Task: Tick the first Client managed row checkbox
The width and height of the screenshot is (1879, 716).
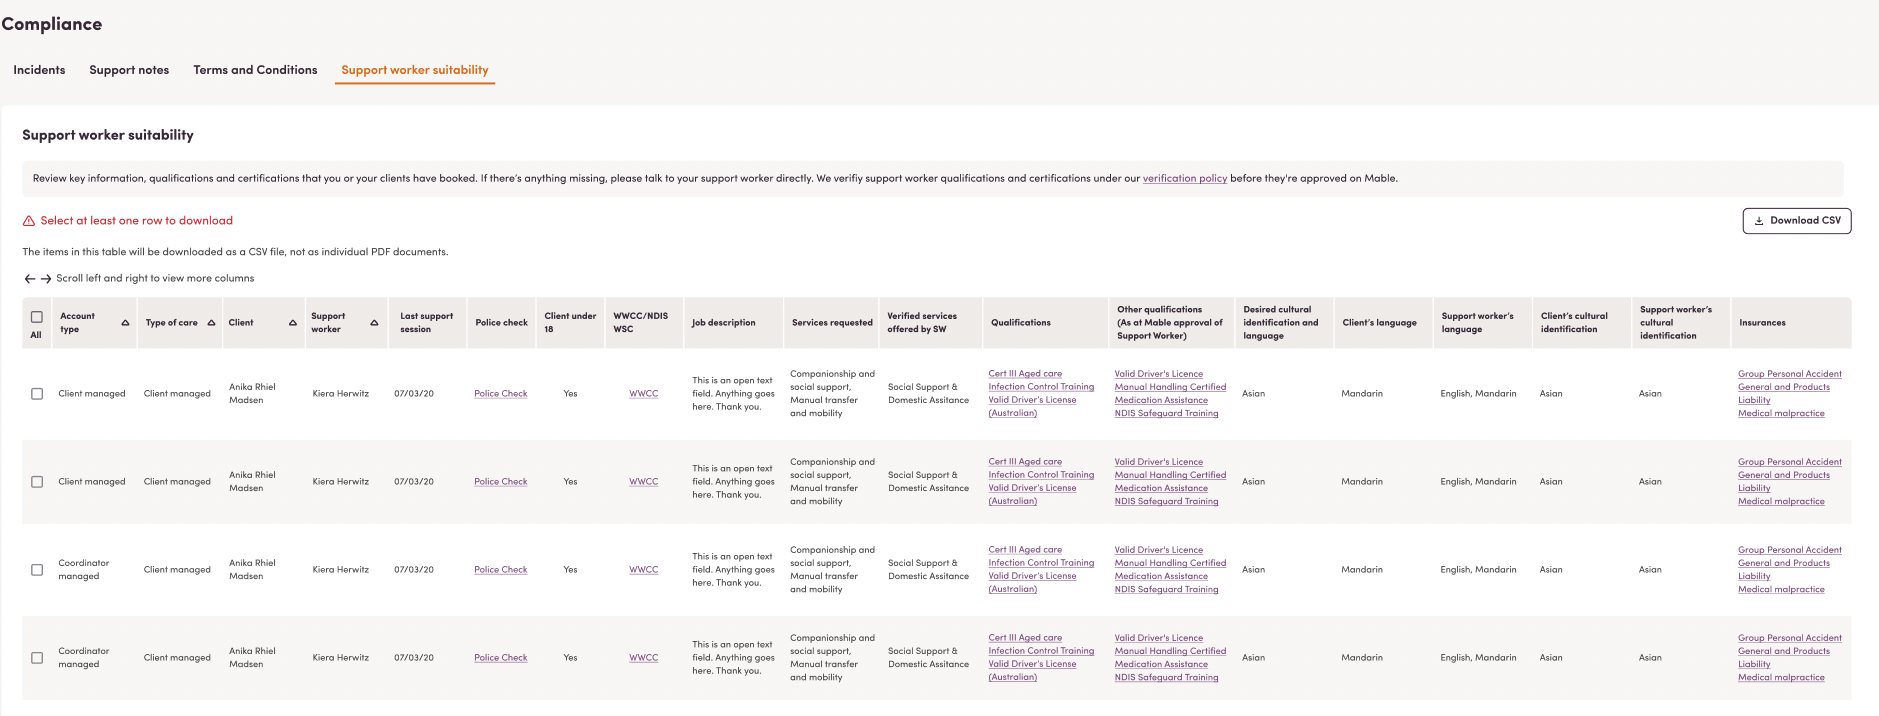Action: (37, 394)
